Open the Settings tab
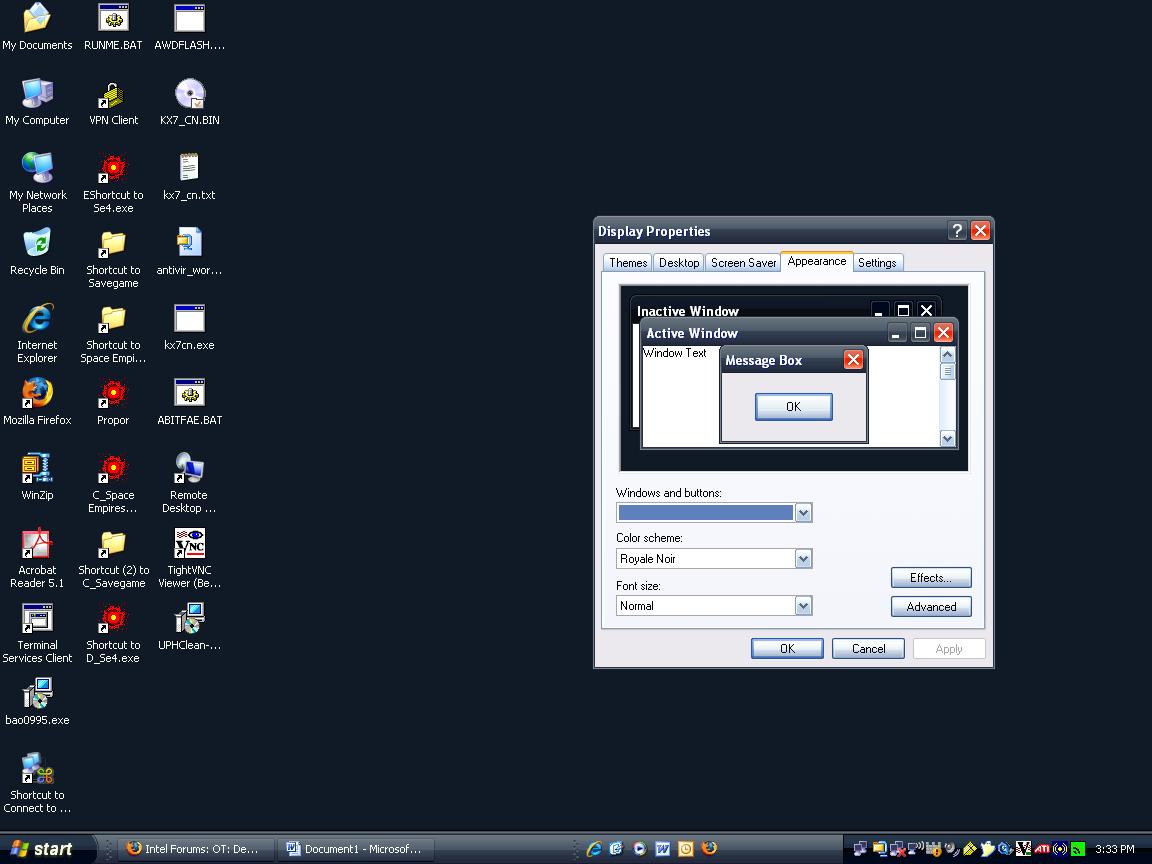Image resolution: width=1152 pixels, height=864 pixels. click(x=877, y=263)
